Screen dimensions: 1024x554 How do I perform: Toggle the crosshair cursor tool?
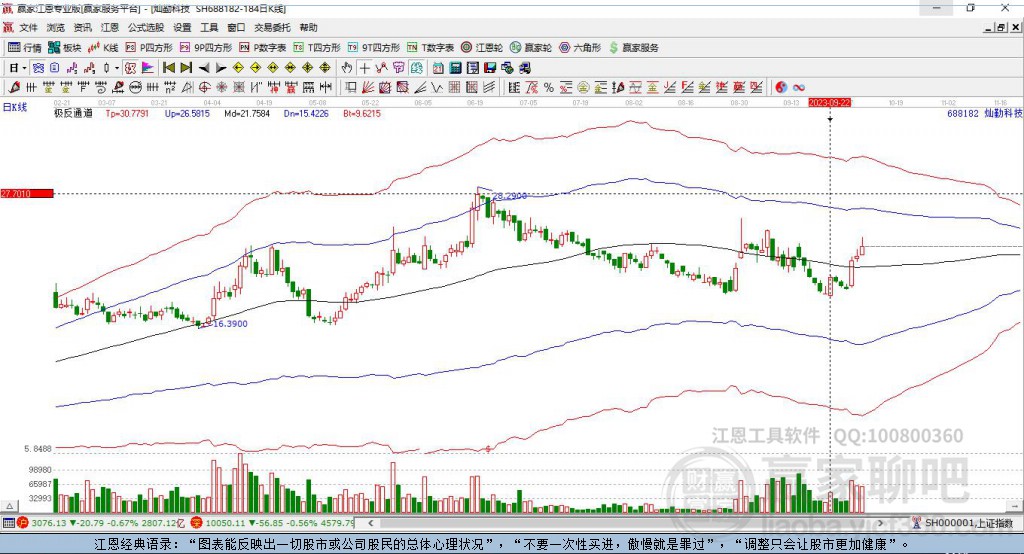(365, 68)
